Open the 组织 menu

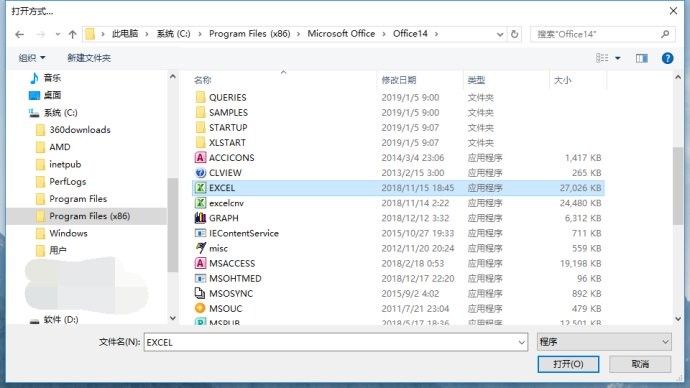click(32, 58)
